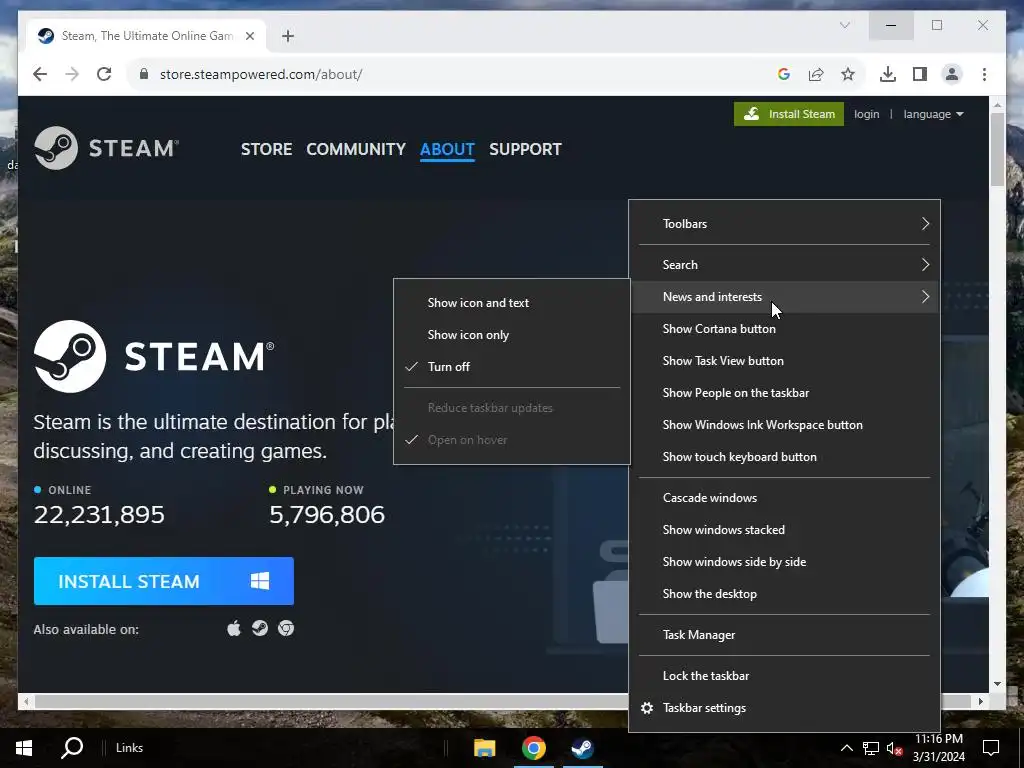The width and height of the screenshot is (1024, 768).
Task: Choose Show the desktop
Action: pyautogui.click(x=784, y=594)
